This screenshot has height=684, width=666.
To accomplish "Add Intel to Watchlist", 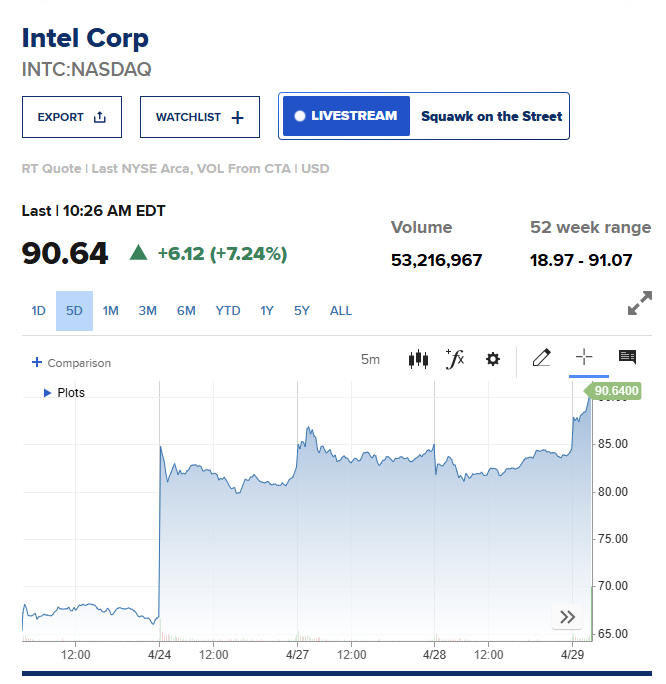I will click(x=200, y=117).
